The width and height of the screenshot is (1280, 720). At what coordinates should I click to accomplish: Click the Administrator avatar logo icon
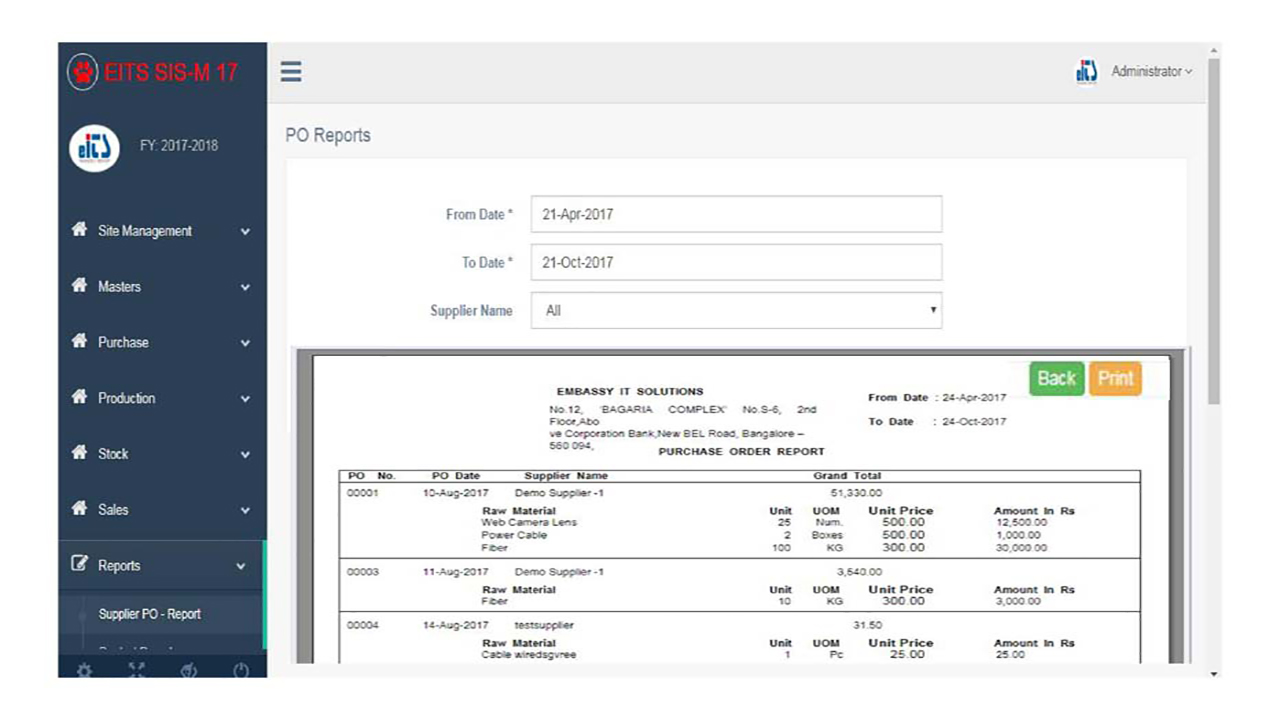click(1086, 71)
